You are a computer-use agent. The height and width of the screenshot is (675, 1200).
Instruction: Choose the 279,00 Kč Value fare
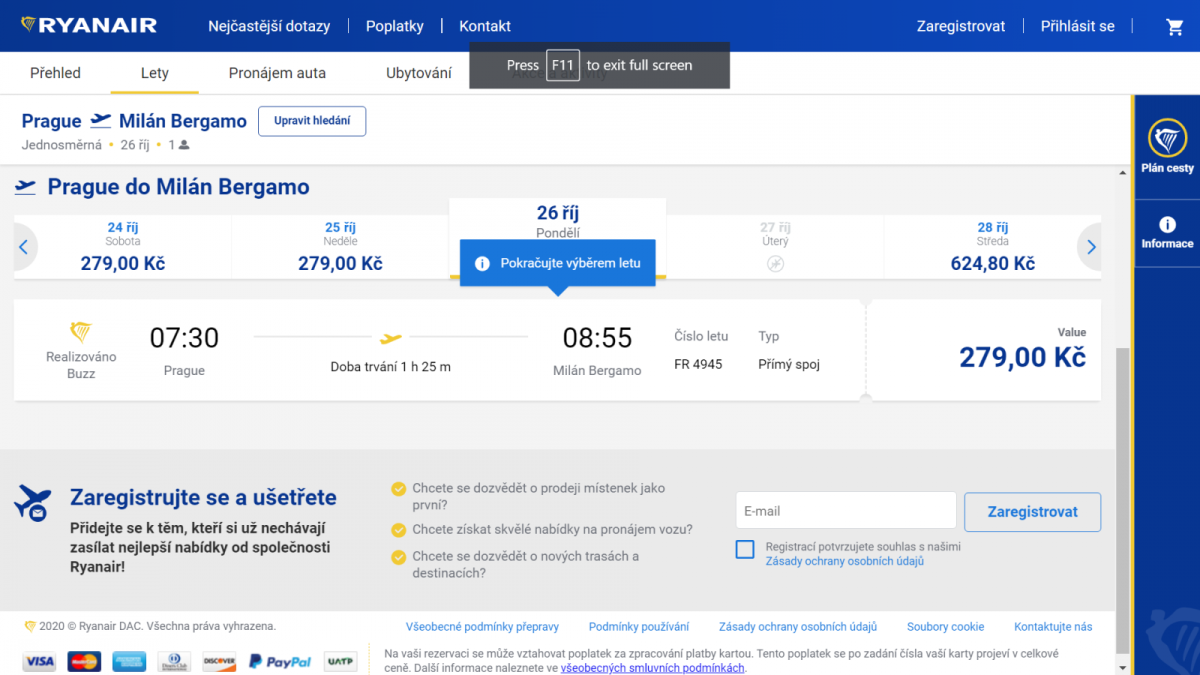[x=1021, y=350]
